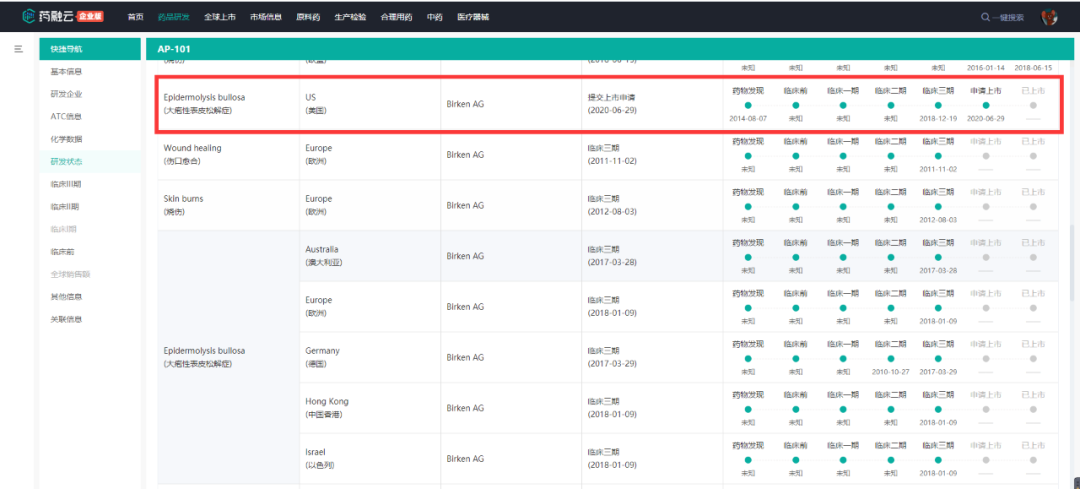1080x489 pixels.
Task: Jump to 化学数据 section
Action: click(x=66, y=138)
